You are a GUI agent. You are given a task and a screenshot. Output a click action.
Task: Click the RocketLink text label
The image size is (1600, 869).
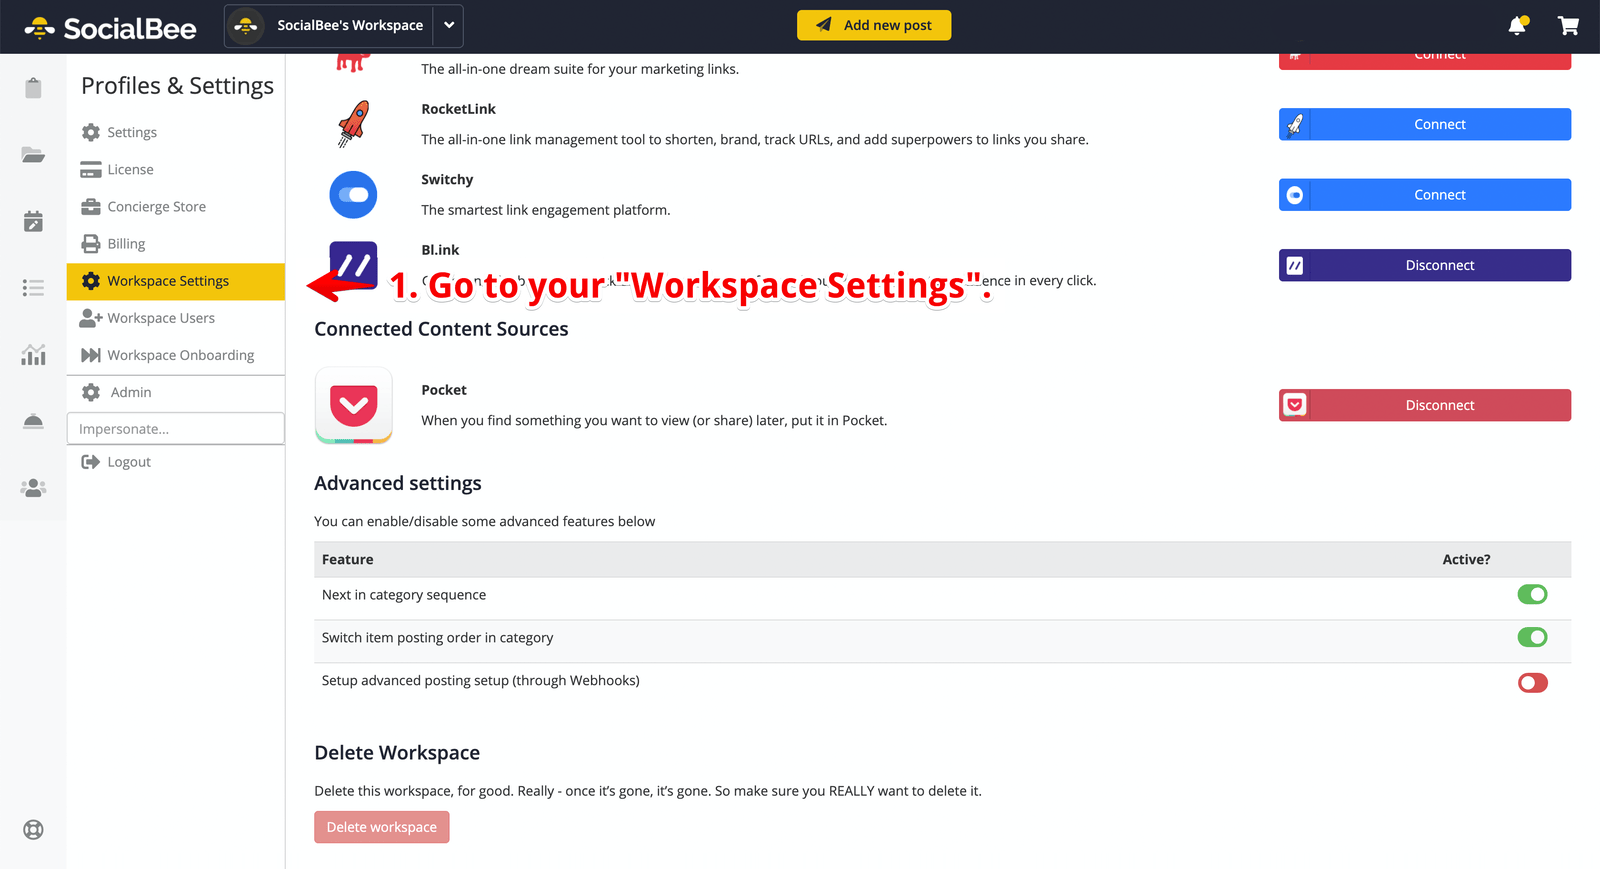pyautogui.click(x=458, y=109)
